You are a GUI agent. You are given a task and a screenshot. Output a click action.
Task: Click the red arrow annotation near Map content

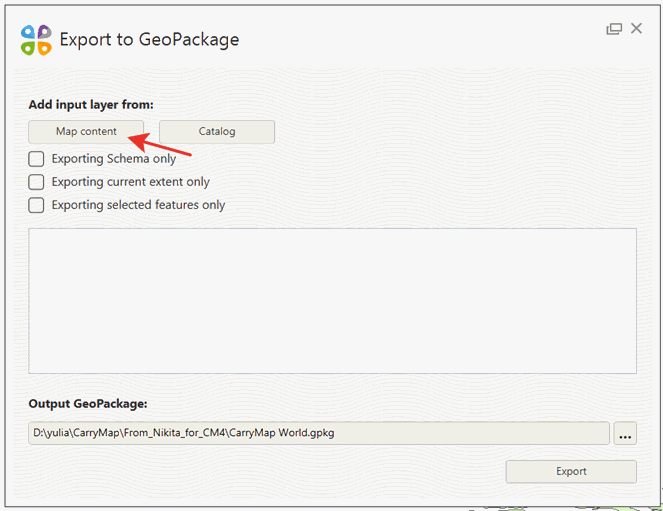(159, 144)
